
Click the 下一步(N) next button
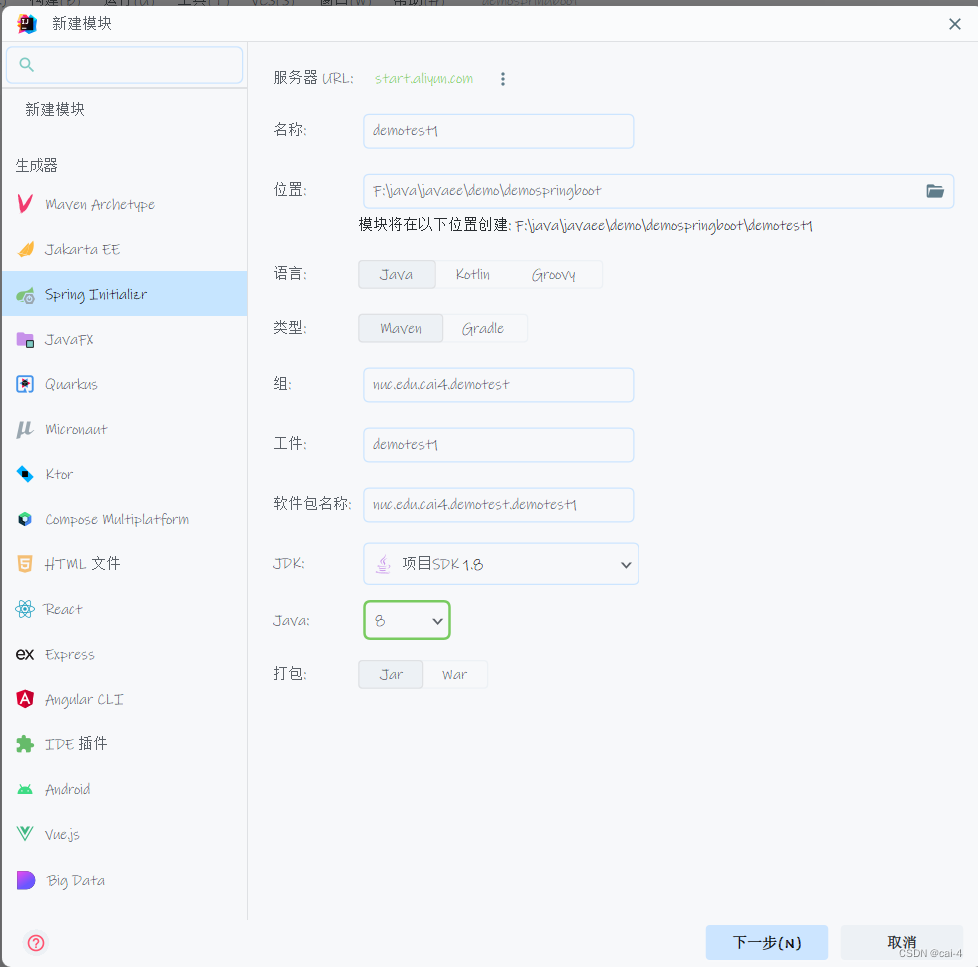[x=767, y=942]
